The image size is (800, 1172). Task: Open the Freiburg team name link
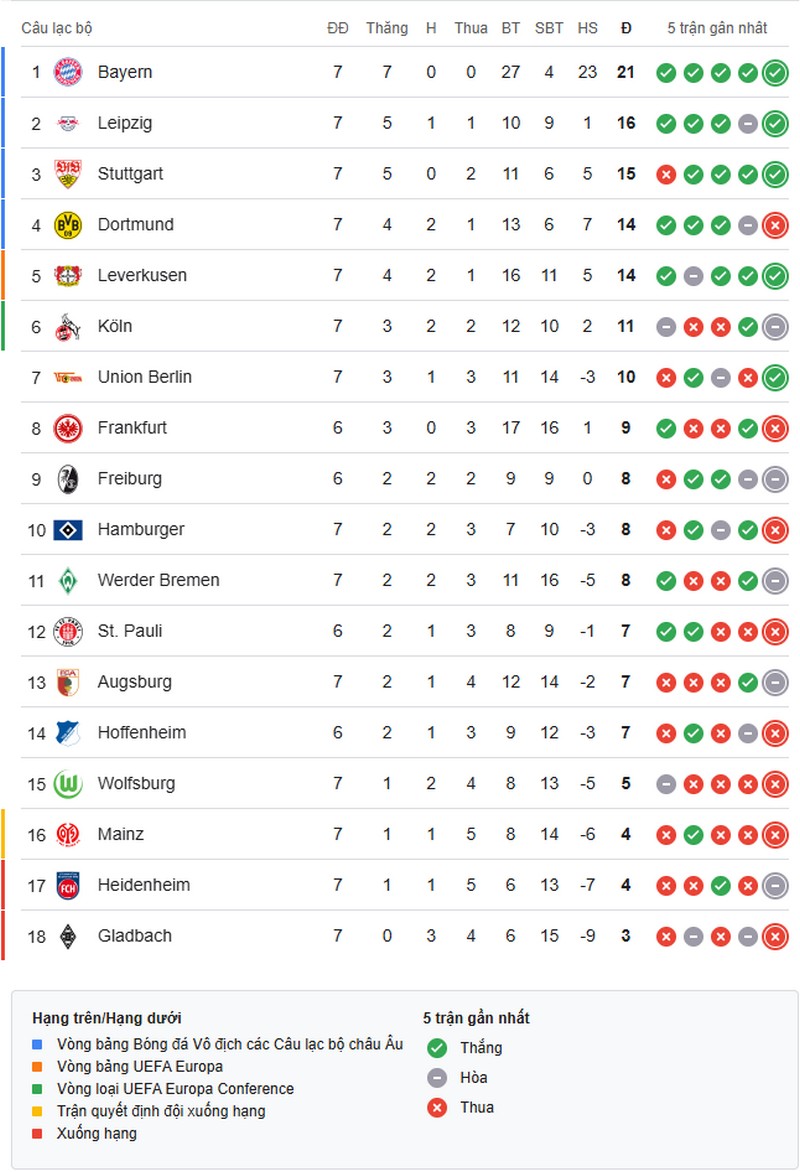[129, 479]
